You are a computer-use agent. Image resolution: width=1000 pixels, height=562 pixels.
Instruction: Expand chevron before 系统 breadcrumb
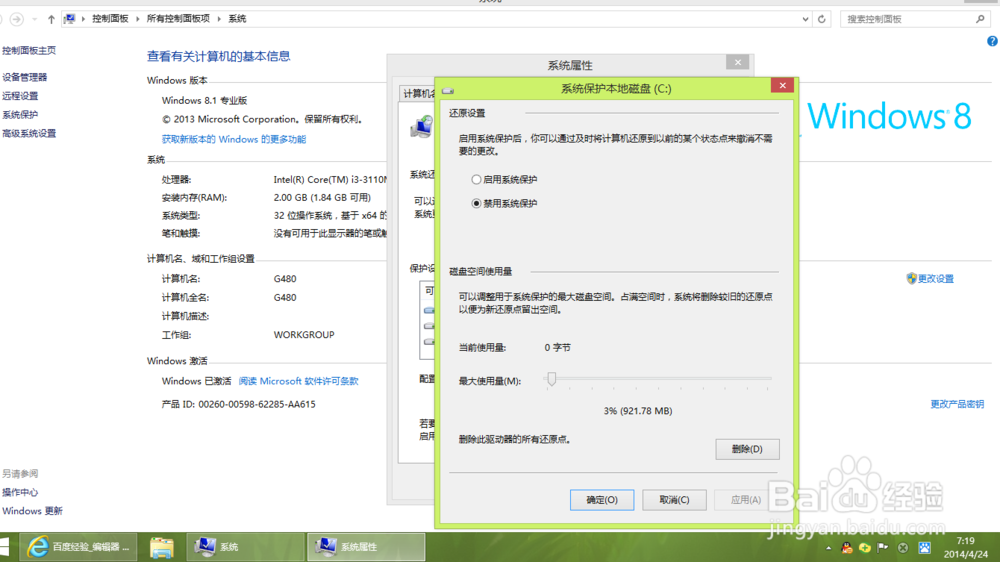pos(219,19)
